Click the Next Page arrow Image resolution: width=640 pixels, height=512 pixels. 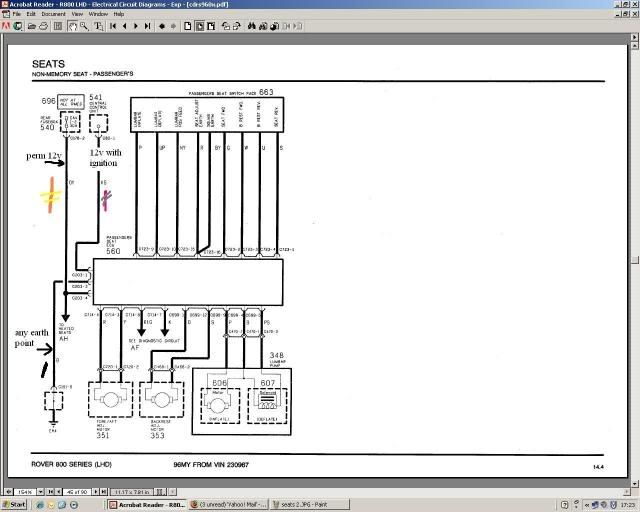click(136, 26)
